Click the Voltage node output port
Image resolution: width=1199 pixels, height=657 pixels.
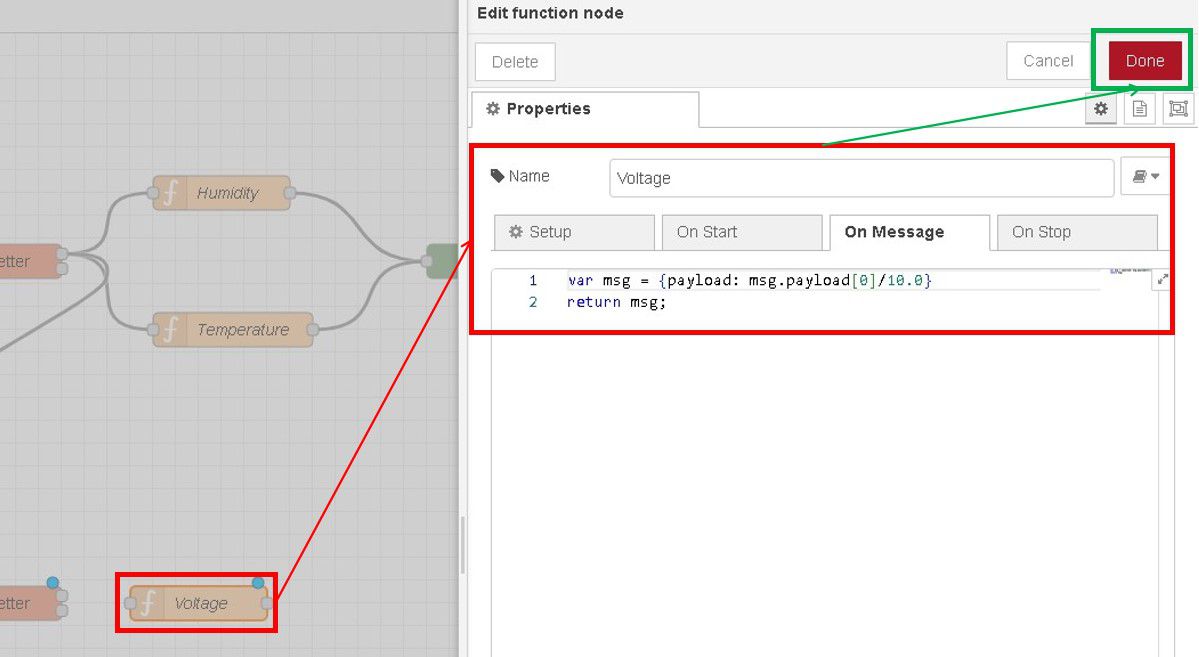[266, 603]
